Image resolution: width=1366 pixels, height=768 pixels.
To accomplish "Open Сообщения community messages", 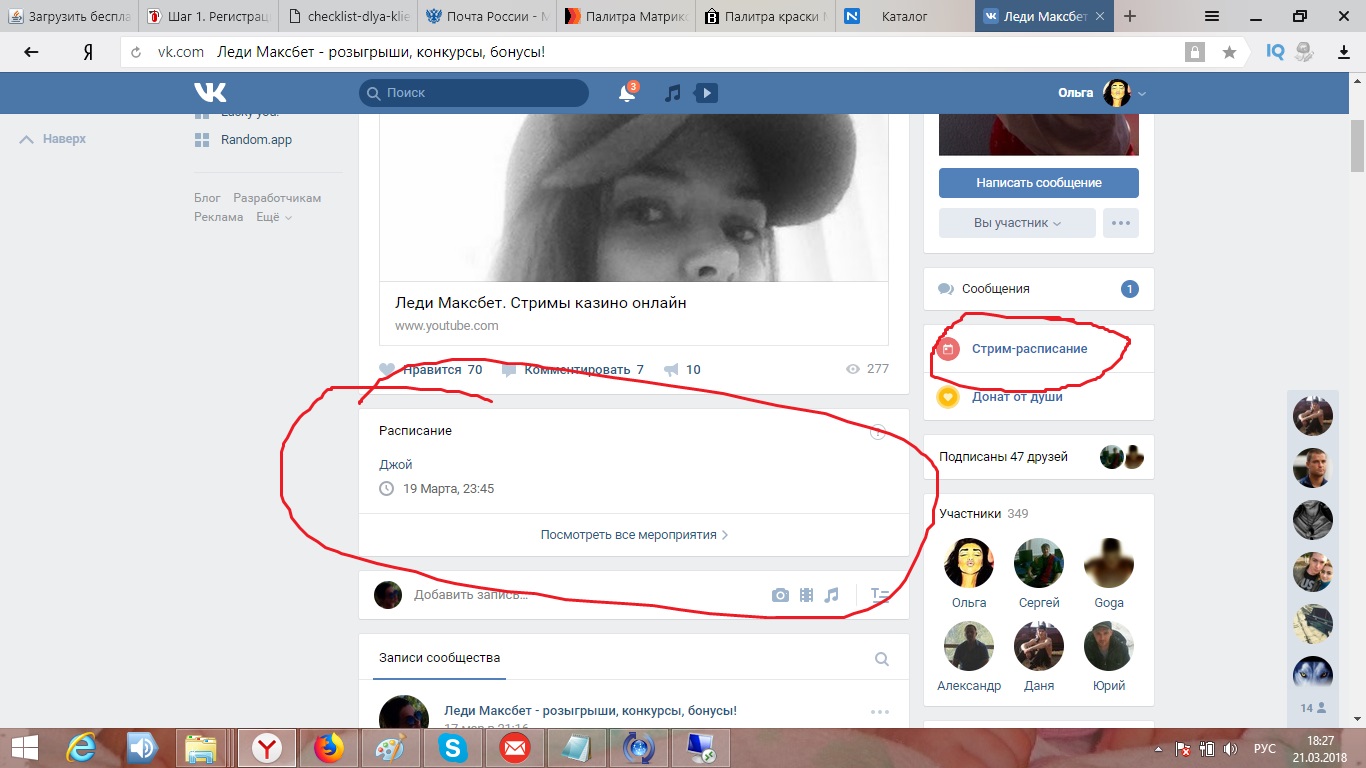I will pos(1039,289).
